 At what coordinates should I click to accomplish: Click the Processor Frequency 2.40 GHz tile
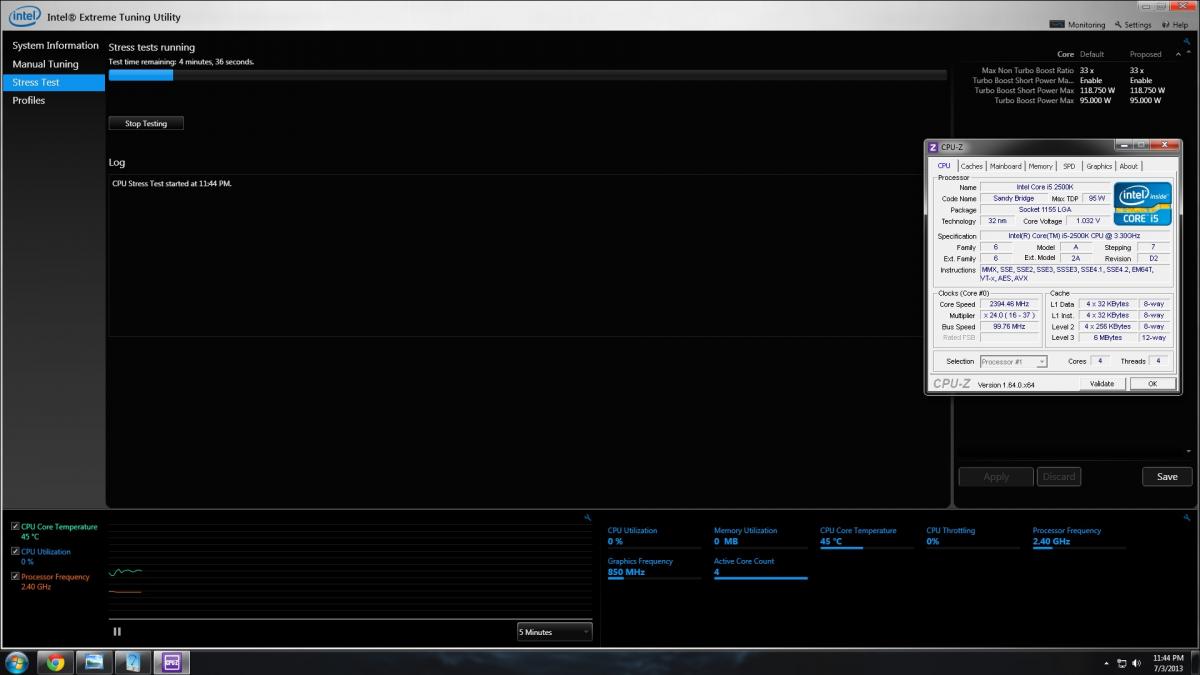click(1079, 537)
